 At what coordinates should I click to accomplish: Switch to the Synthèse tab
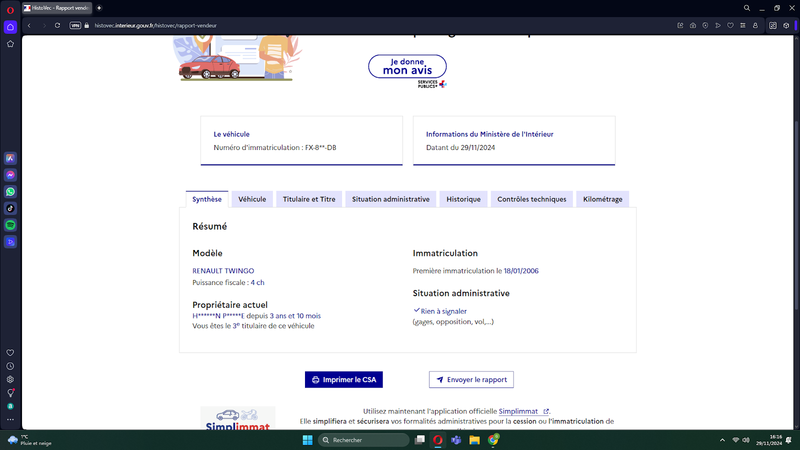point(207,199)
